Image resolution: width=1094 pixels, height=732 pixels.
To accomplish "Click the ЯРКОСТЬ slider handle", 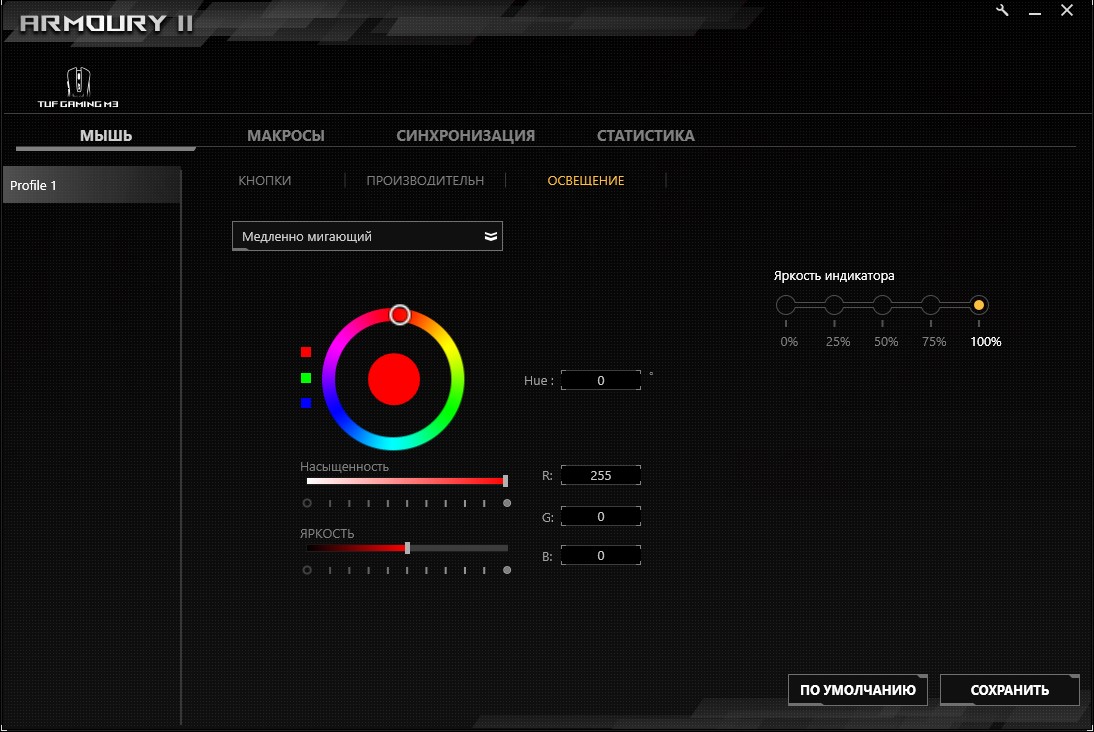I will [x=407, y=548].
